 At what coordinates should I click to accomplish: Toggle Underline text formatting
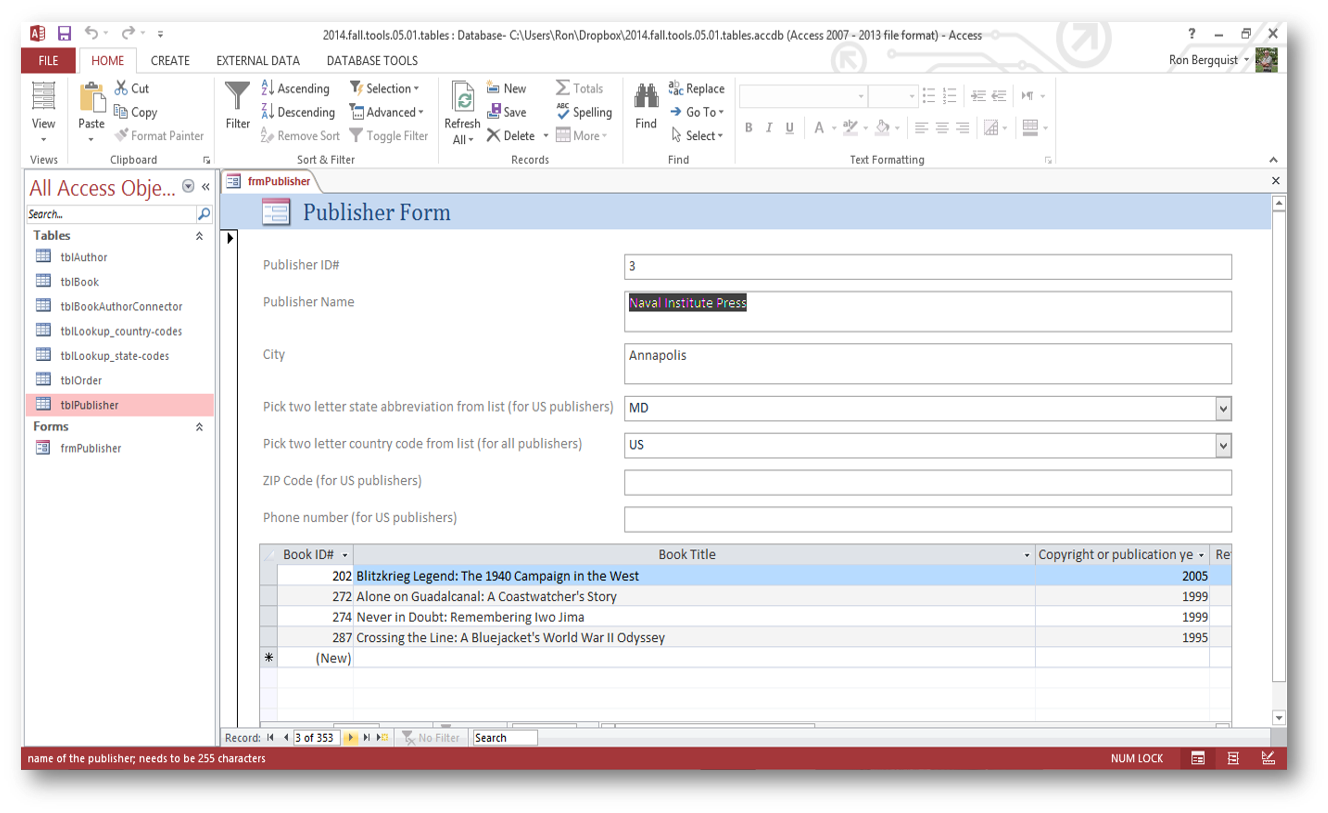(789, 127)
